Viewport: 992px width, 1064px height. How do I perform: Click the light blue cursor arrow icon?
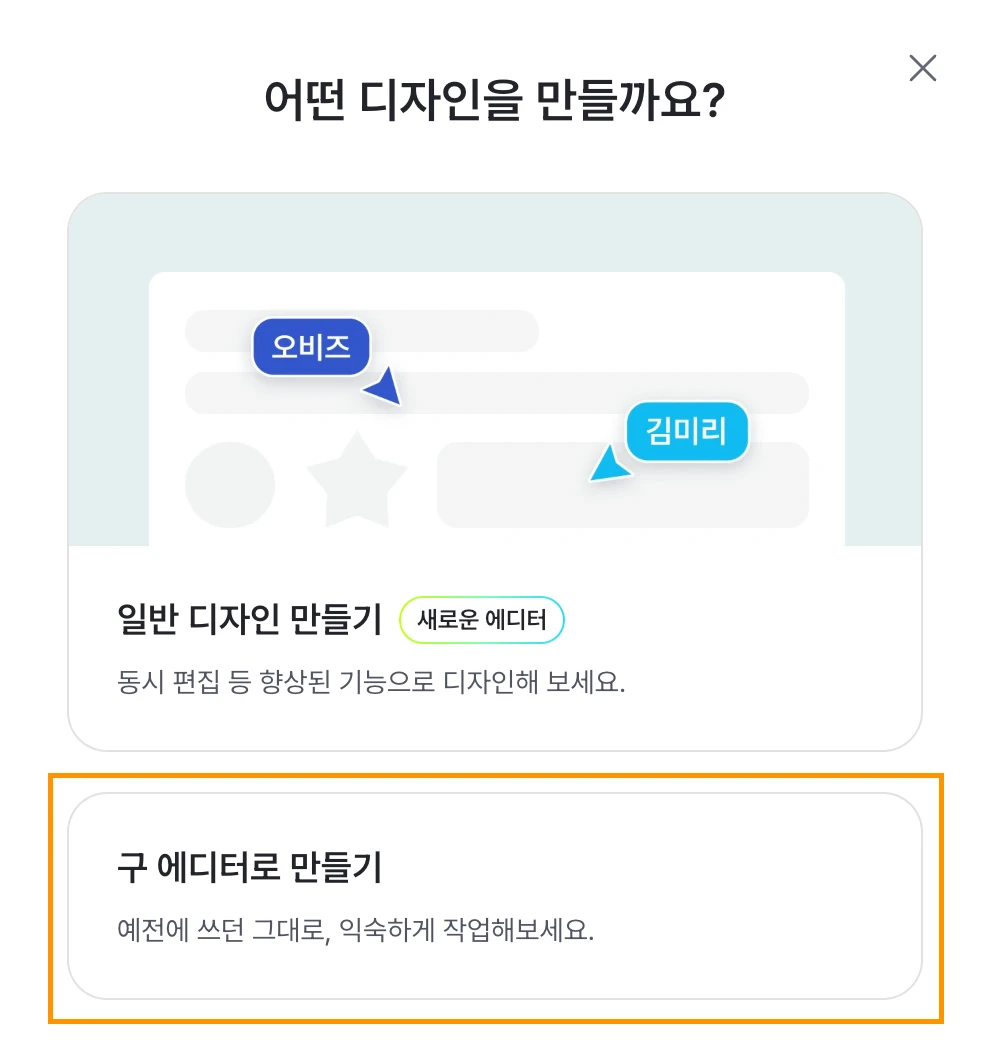click(608, 465)
